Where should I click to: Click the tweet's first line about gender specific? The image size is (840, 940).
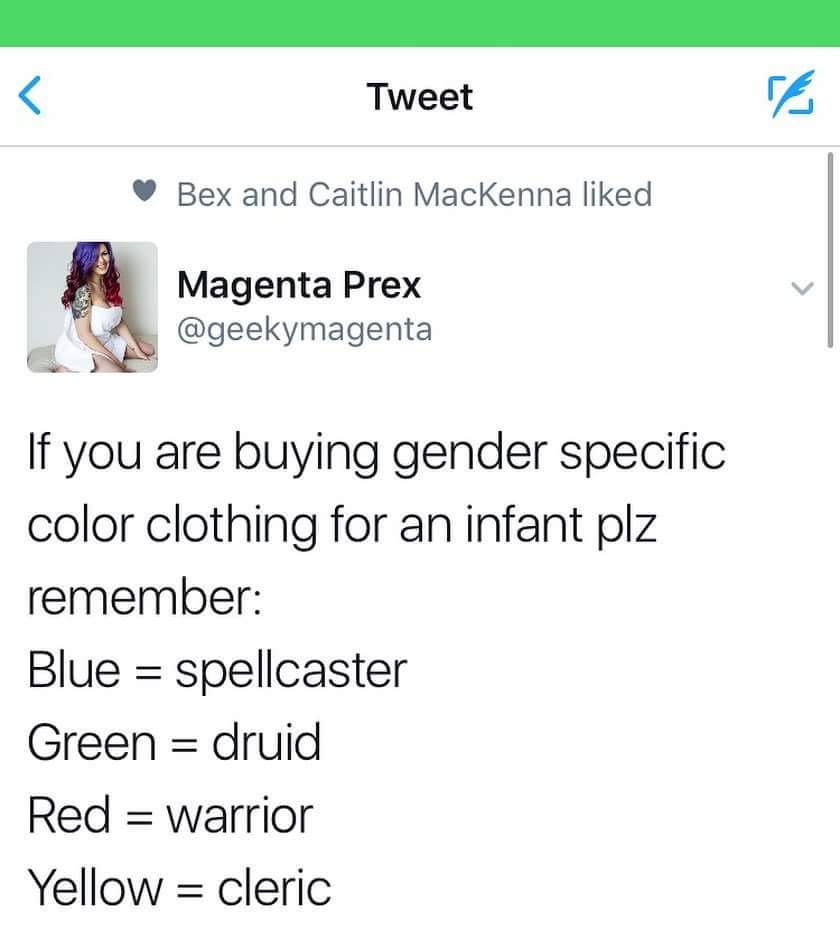pos(375,453)
